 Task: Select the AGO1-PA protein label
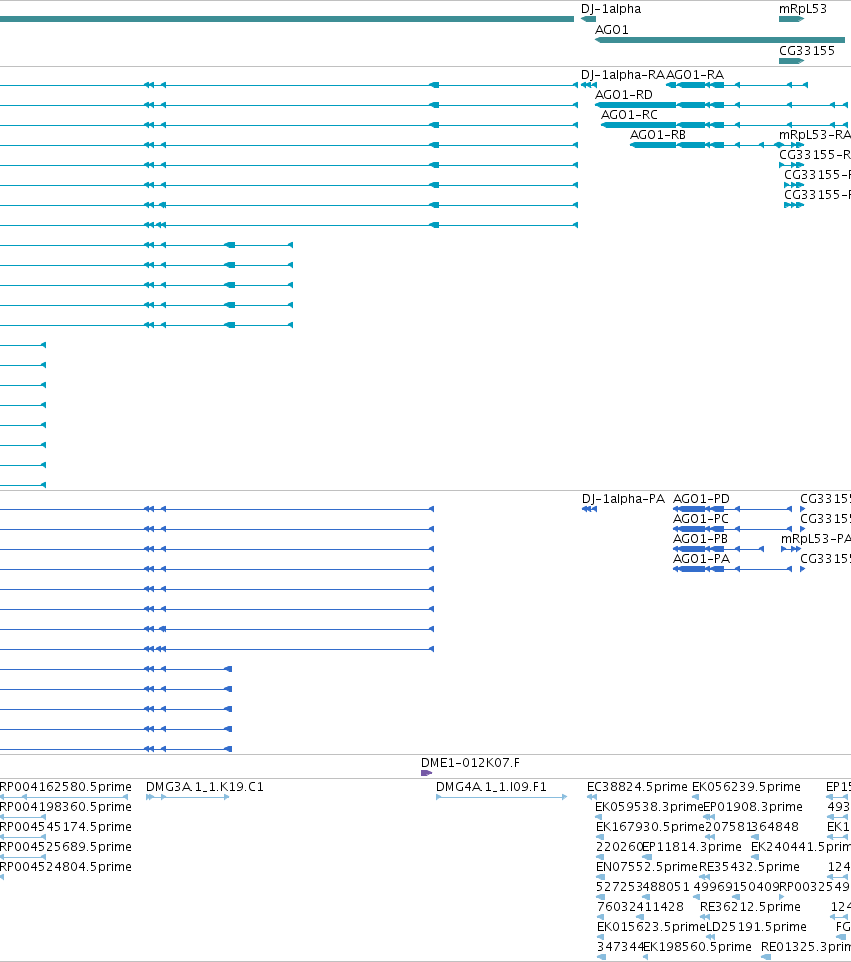[701, 558]
